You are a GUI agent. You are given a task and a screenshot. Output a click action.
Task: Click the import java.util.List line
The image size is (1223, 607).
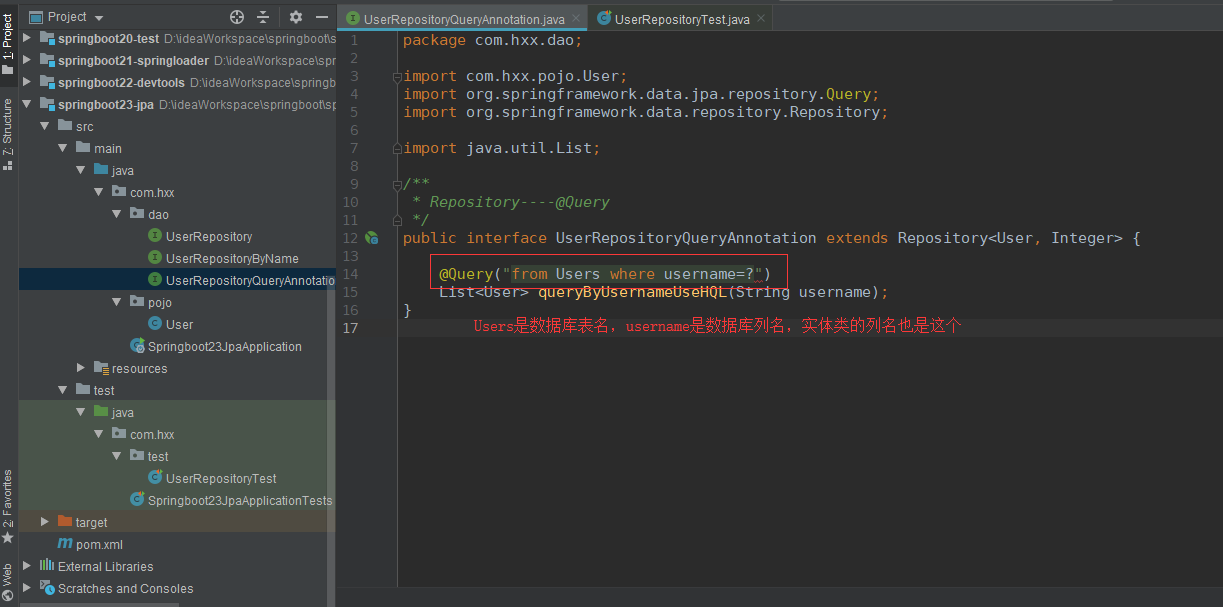501,148
